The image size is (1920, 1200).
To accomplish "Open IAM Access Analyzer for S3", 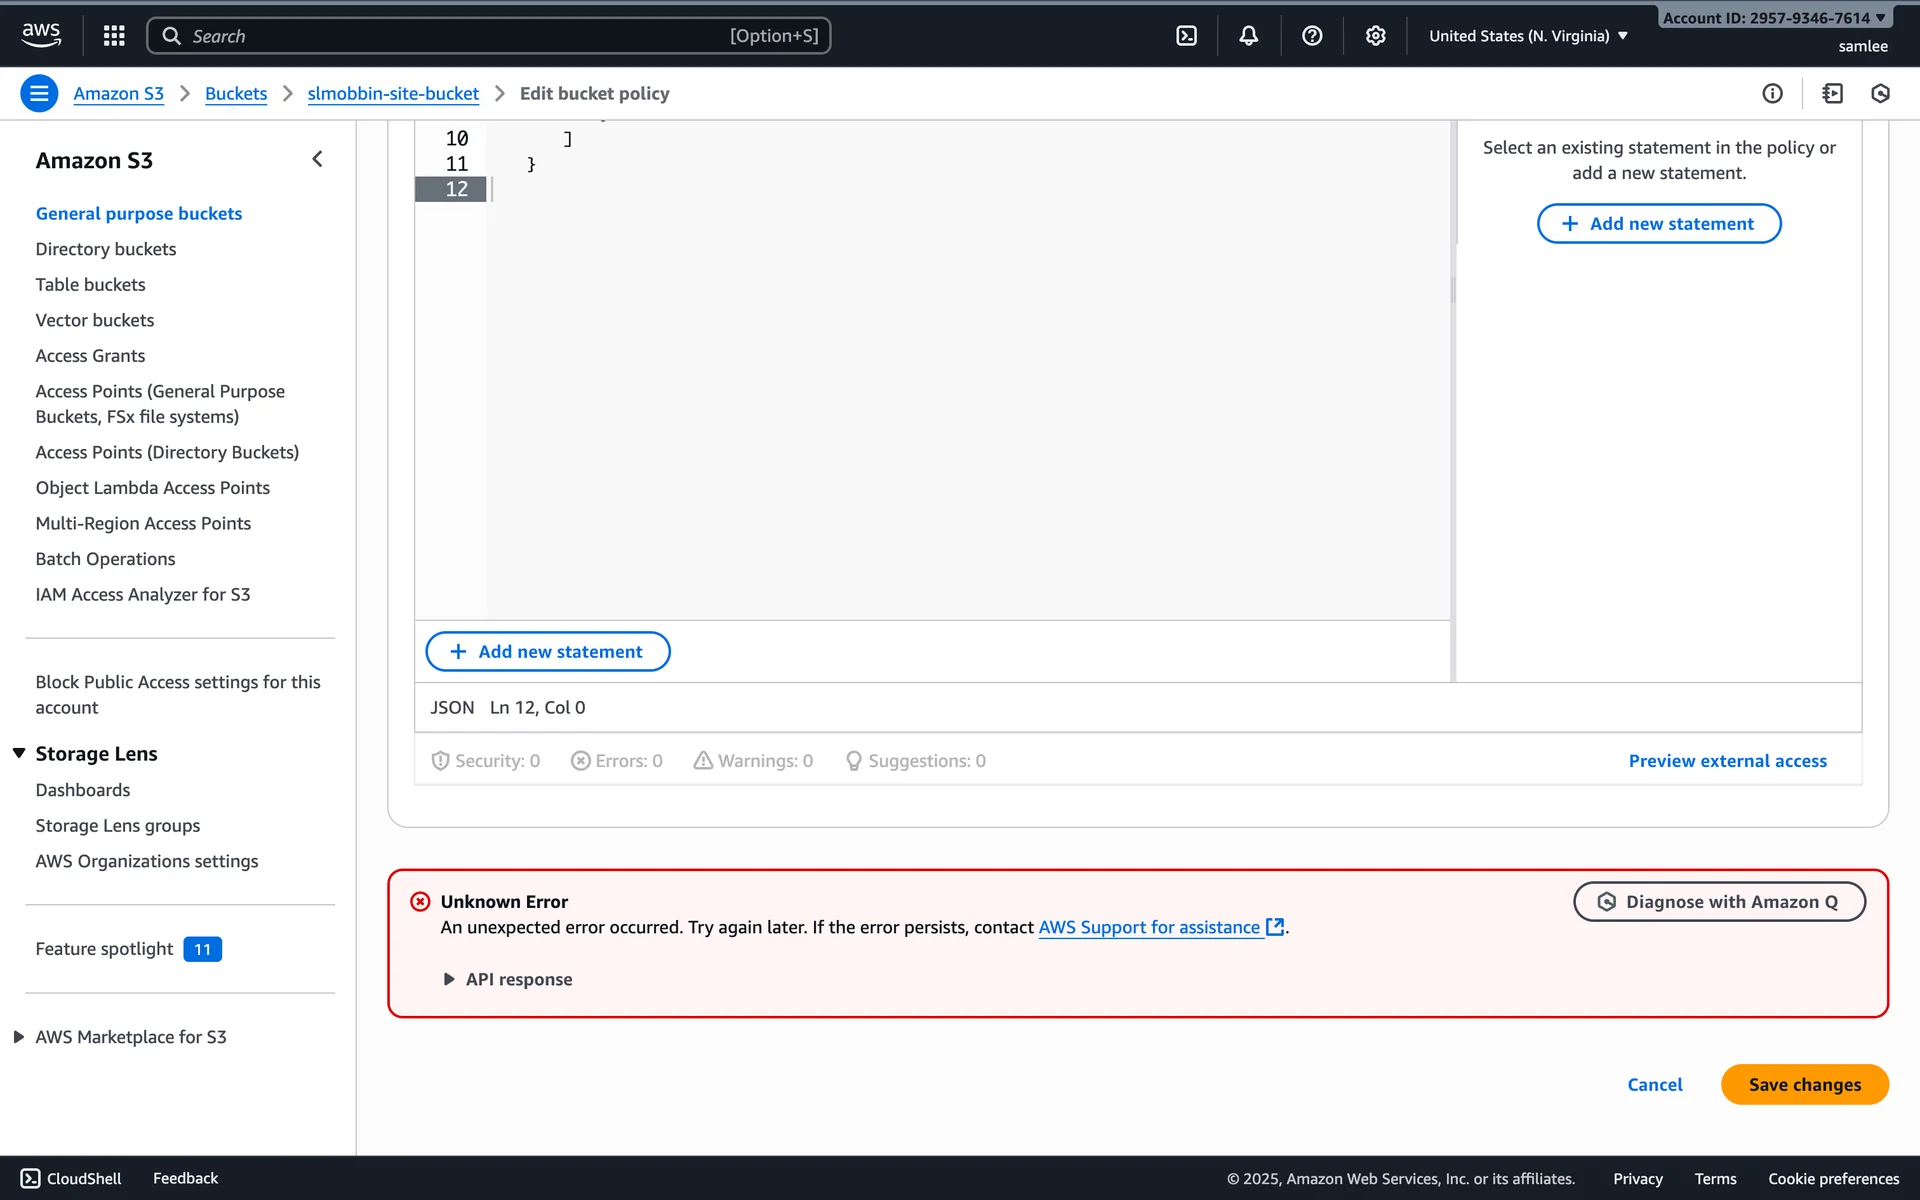I will click(142, 594).
